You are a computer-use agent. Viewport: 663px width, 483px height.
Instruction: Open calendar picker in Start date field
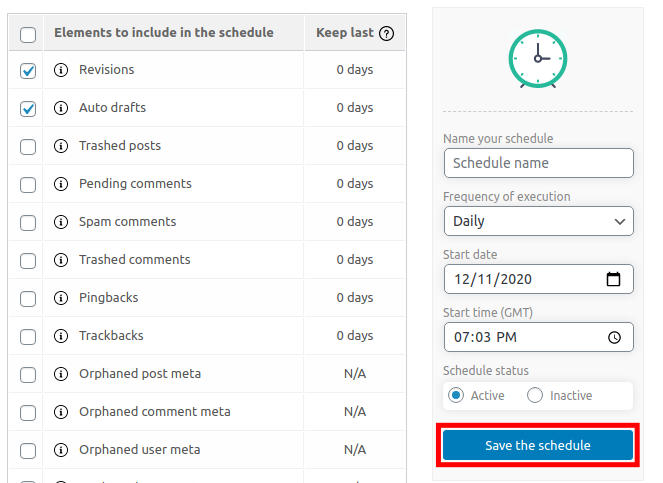click(x=614, y=279)
